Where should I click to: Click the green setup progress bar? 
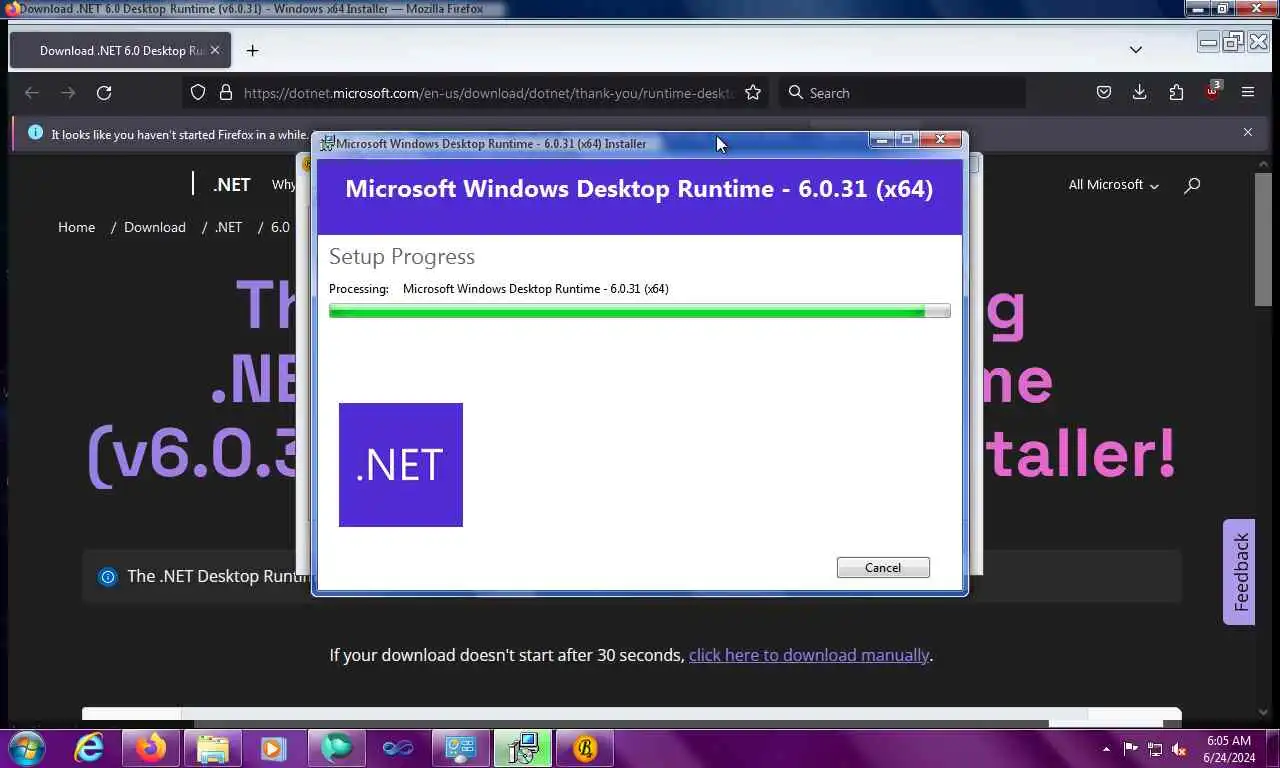(x=639, y=312)
